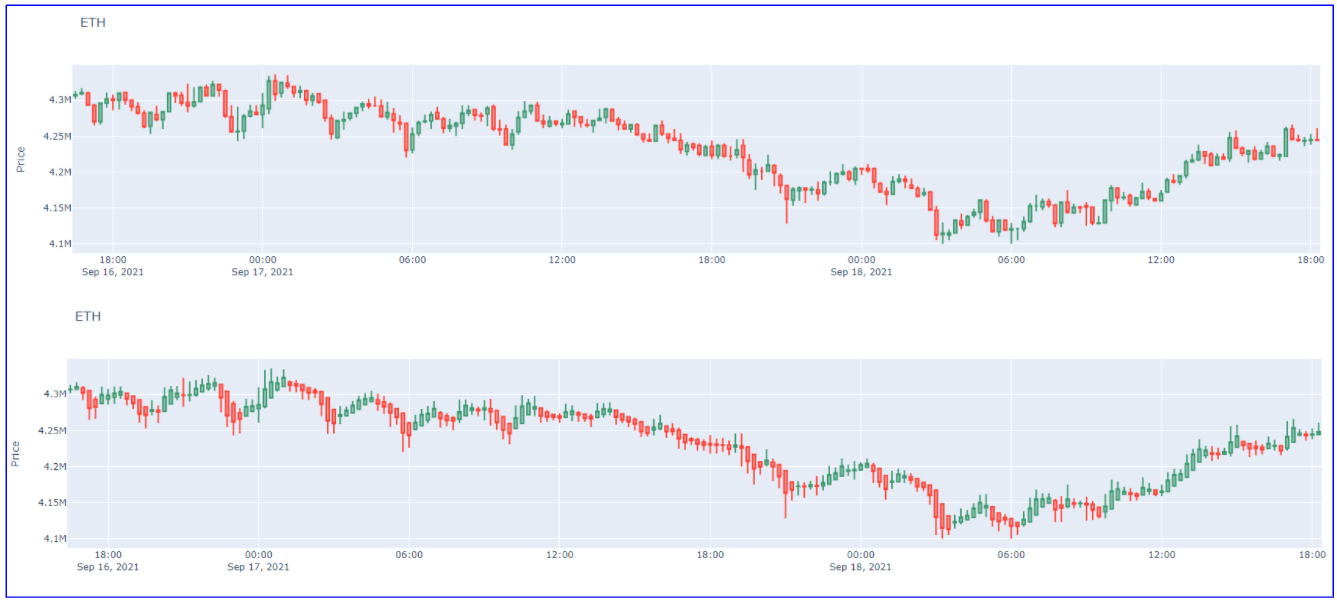Click the 4.2M tick on the upper chart

click(x=59, y=172)
